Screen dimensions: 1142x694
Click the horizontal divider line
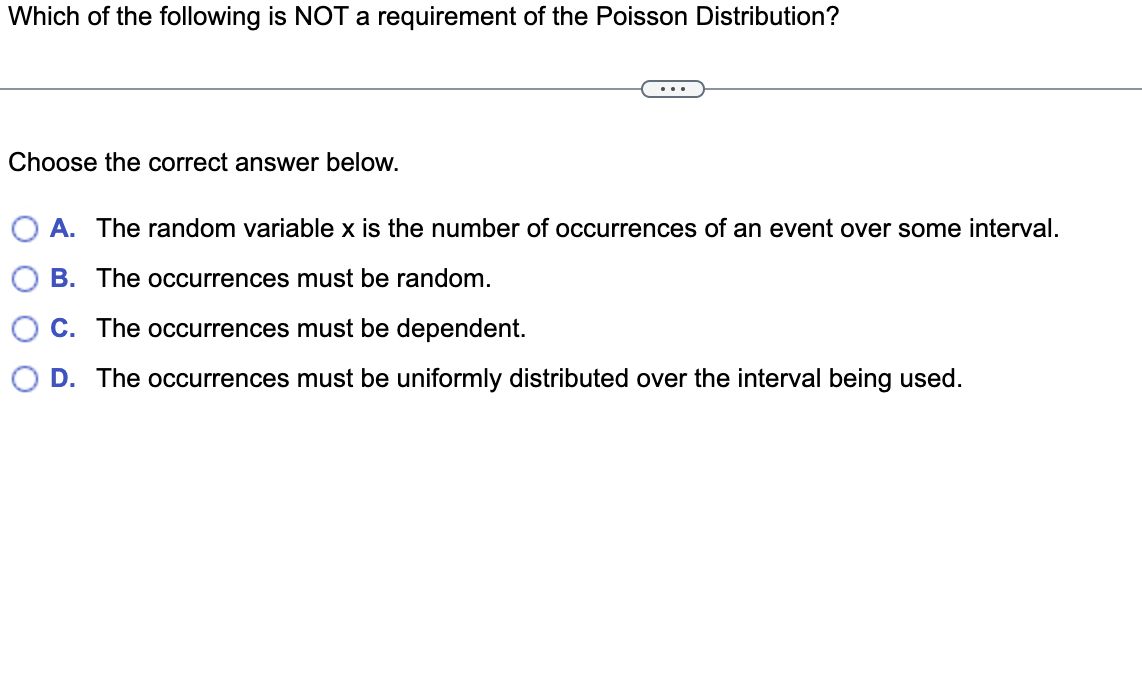click(x=300, y=88)
